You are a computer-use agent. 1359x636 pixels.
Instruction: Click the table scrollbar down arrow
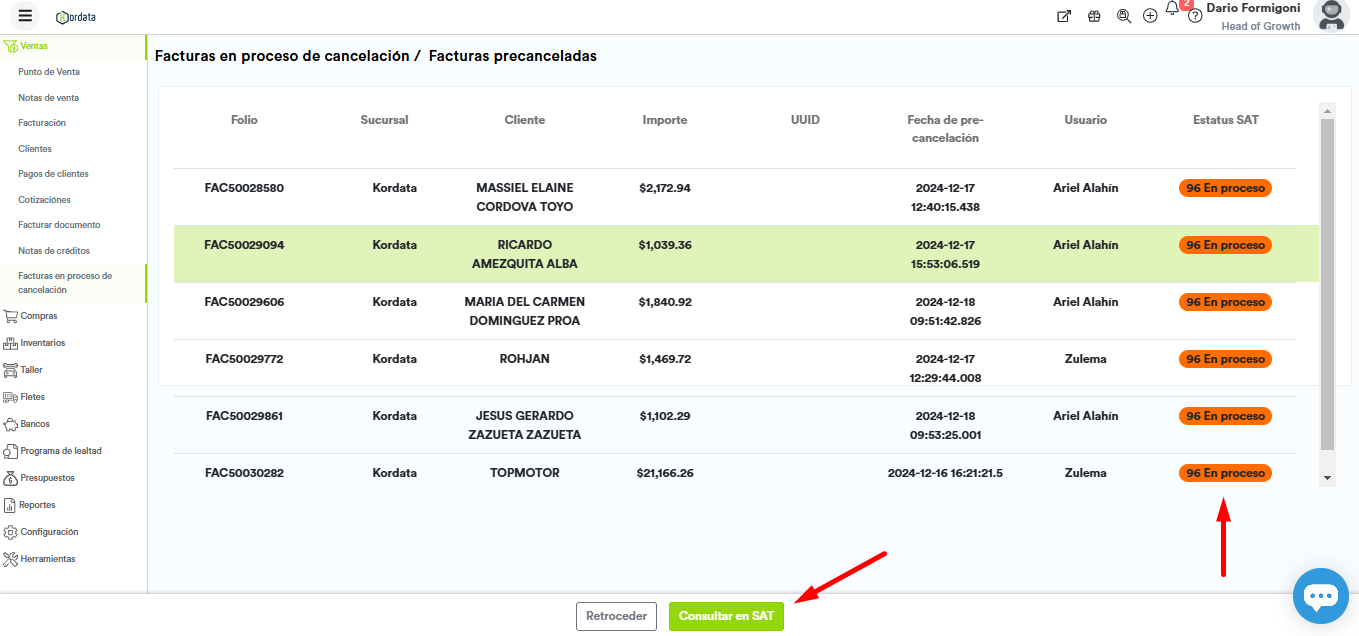[x=1328, y=479]
